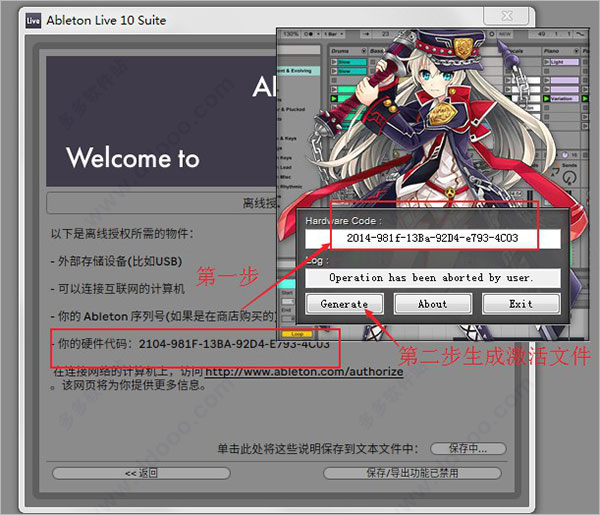The width and height of the screenshot is (600, 515).
Task: Click the line 外部存储设备(比如USB)
Action: pyautogui.click(x=116, y=262)
